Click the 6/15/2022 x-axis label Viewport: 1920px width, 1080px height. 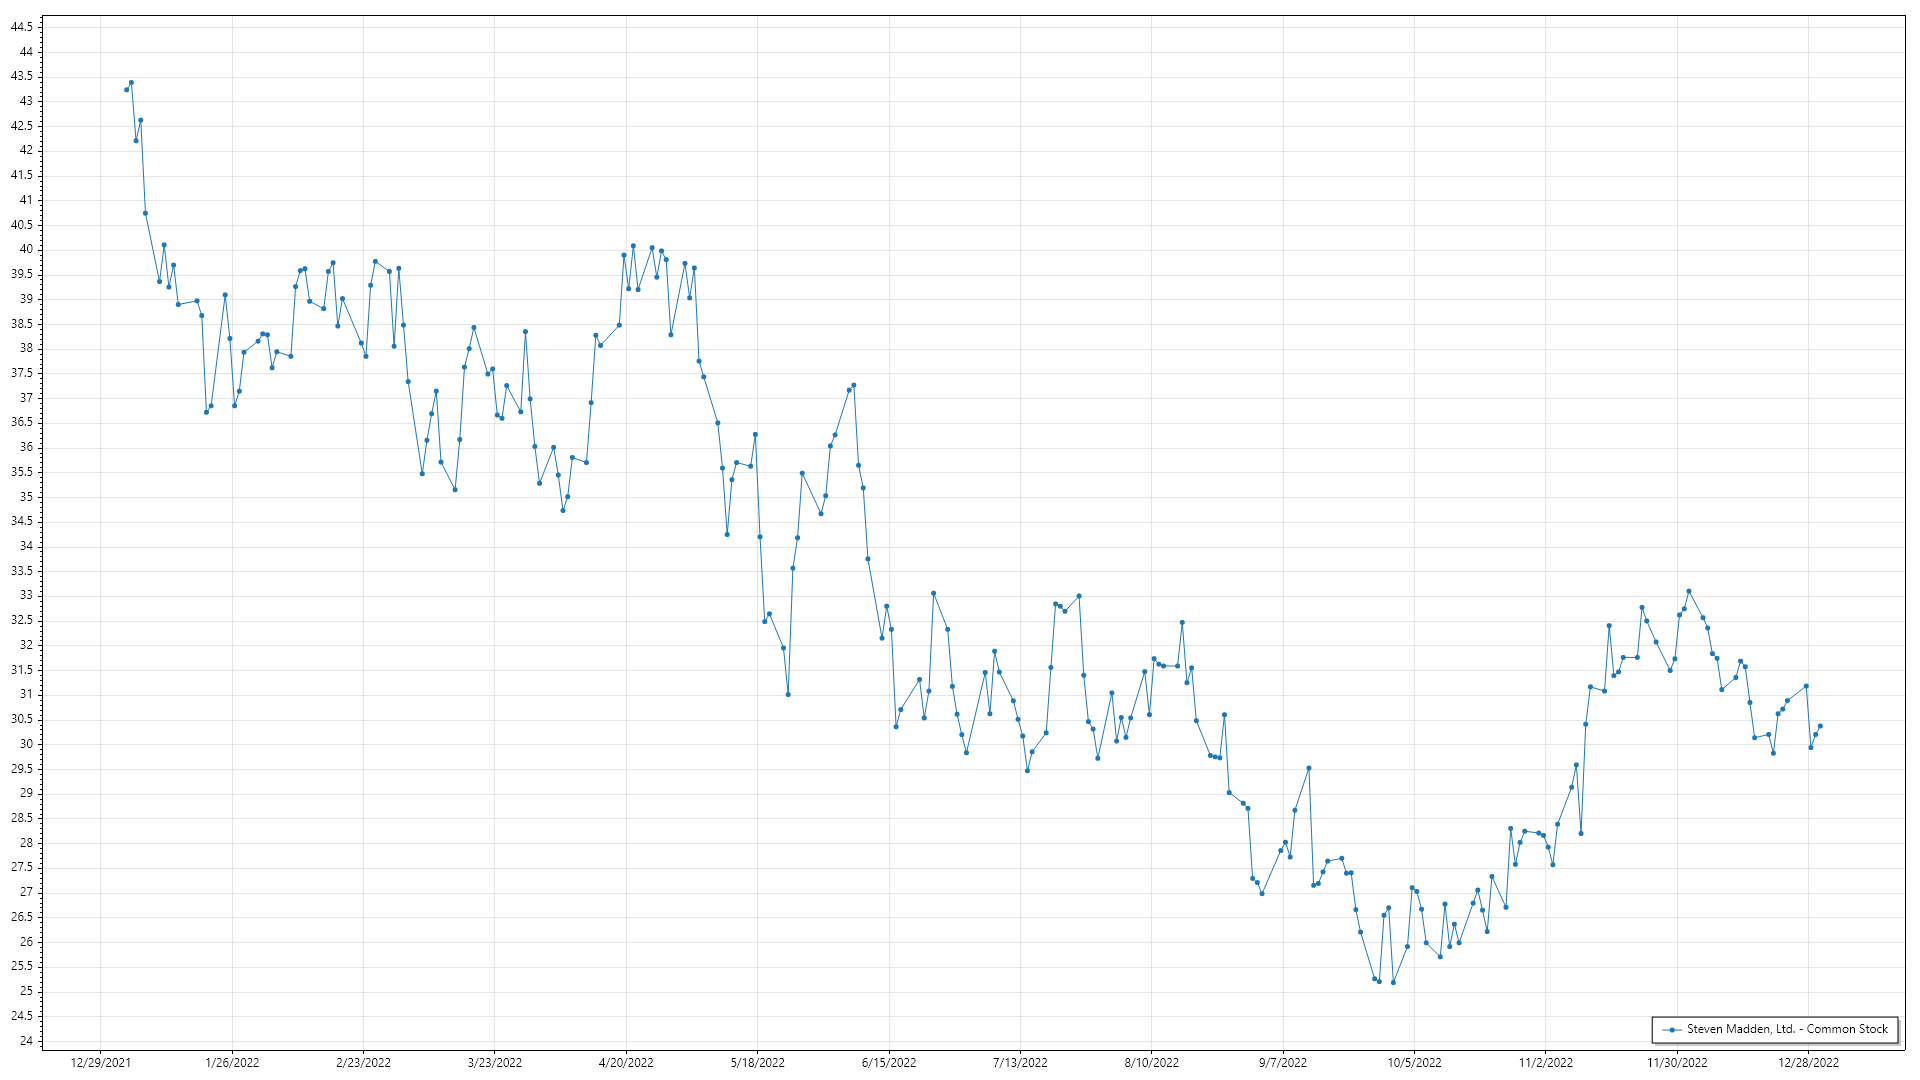tap(889, 1062)
